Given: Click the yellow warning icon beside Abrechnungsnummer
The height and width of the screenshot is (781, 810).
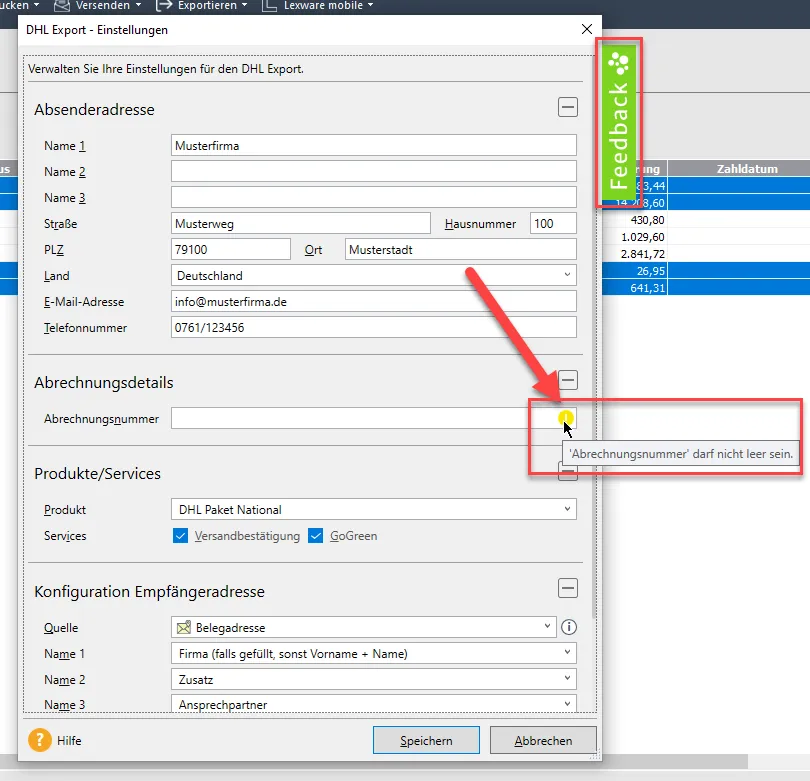Looking at the screenshot, I should [x=566, y=418].
